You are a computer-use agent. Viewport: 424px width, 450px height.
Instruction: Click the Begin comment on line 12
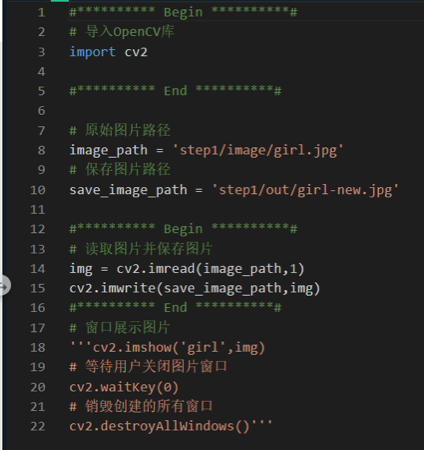tap(183, 229)
